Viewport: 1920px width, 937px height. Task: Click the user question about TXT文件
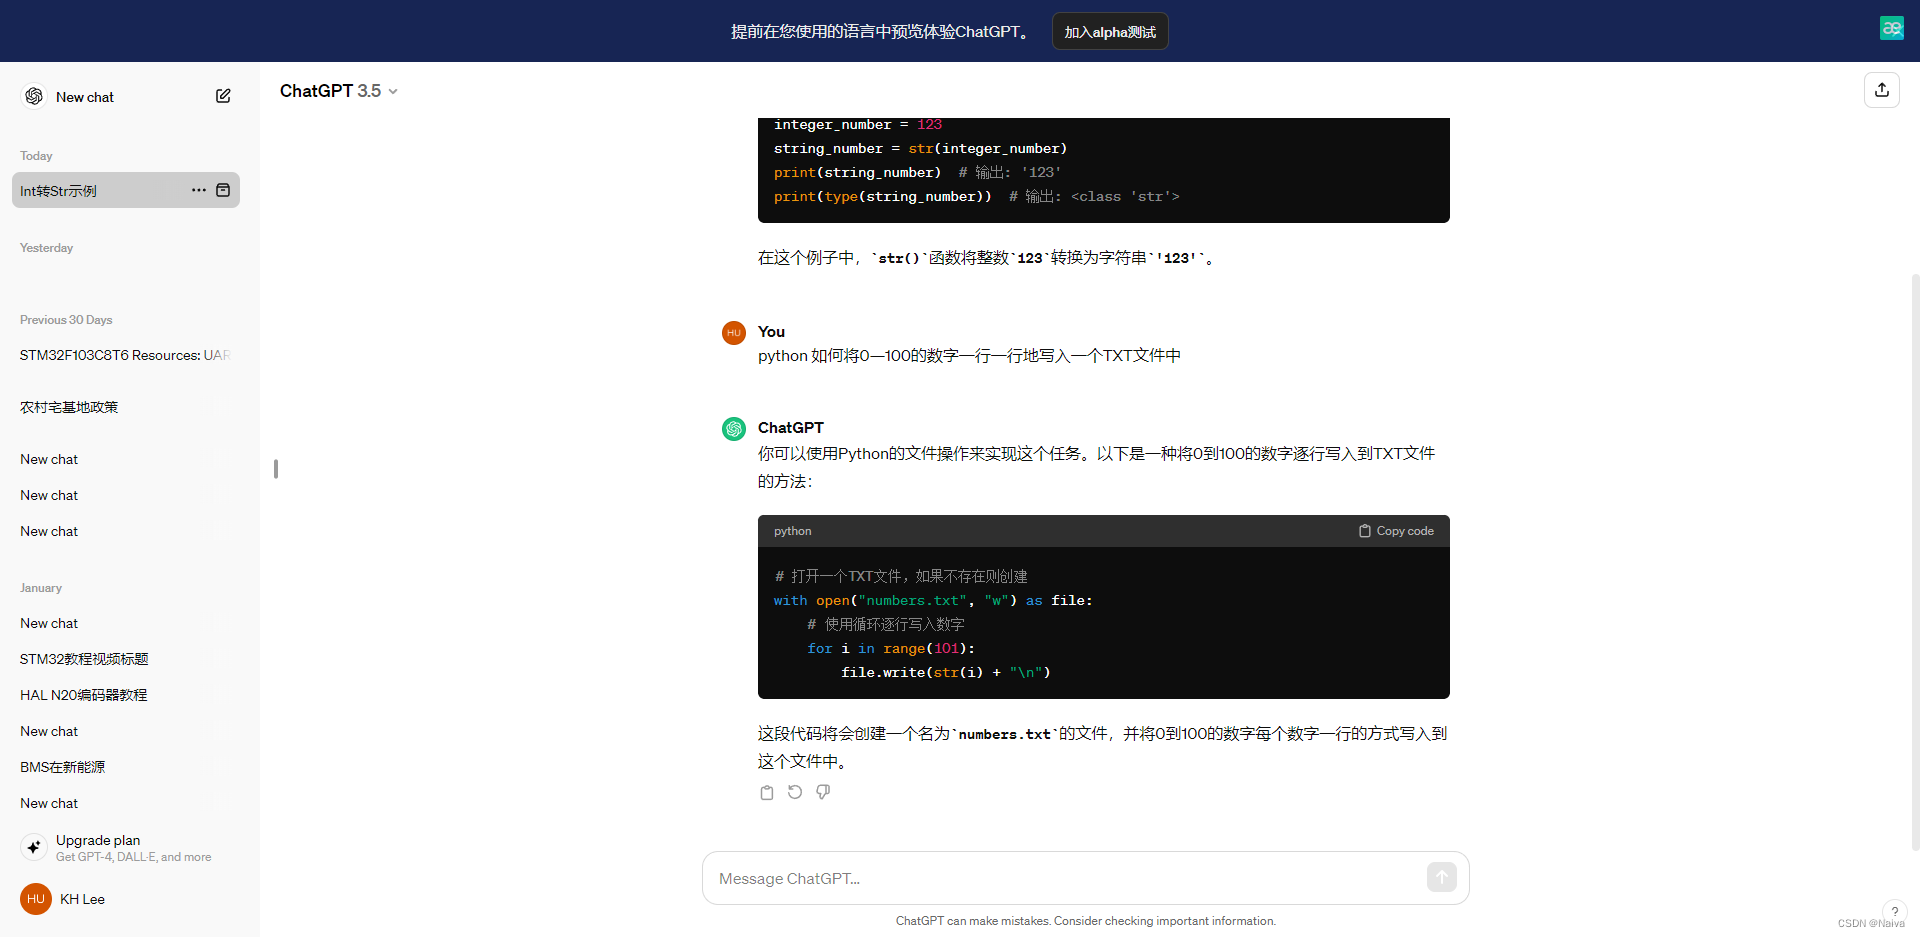(969, 356)
